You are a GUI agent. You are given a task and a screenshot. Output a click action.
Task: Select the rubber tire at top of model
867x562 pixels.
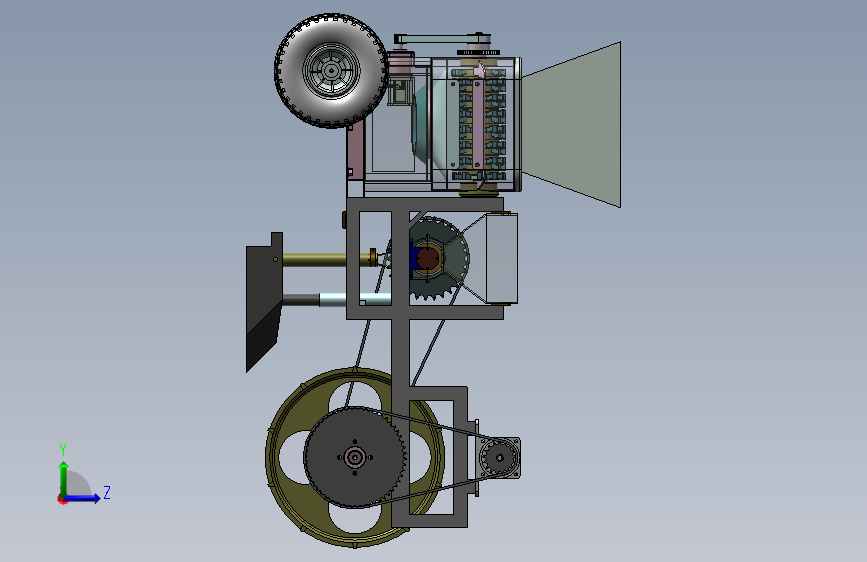331,71
